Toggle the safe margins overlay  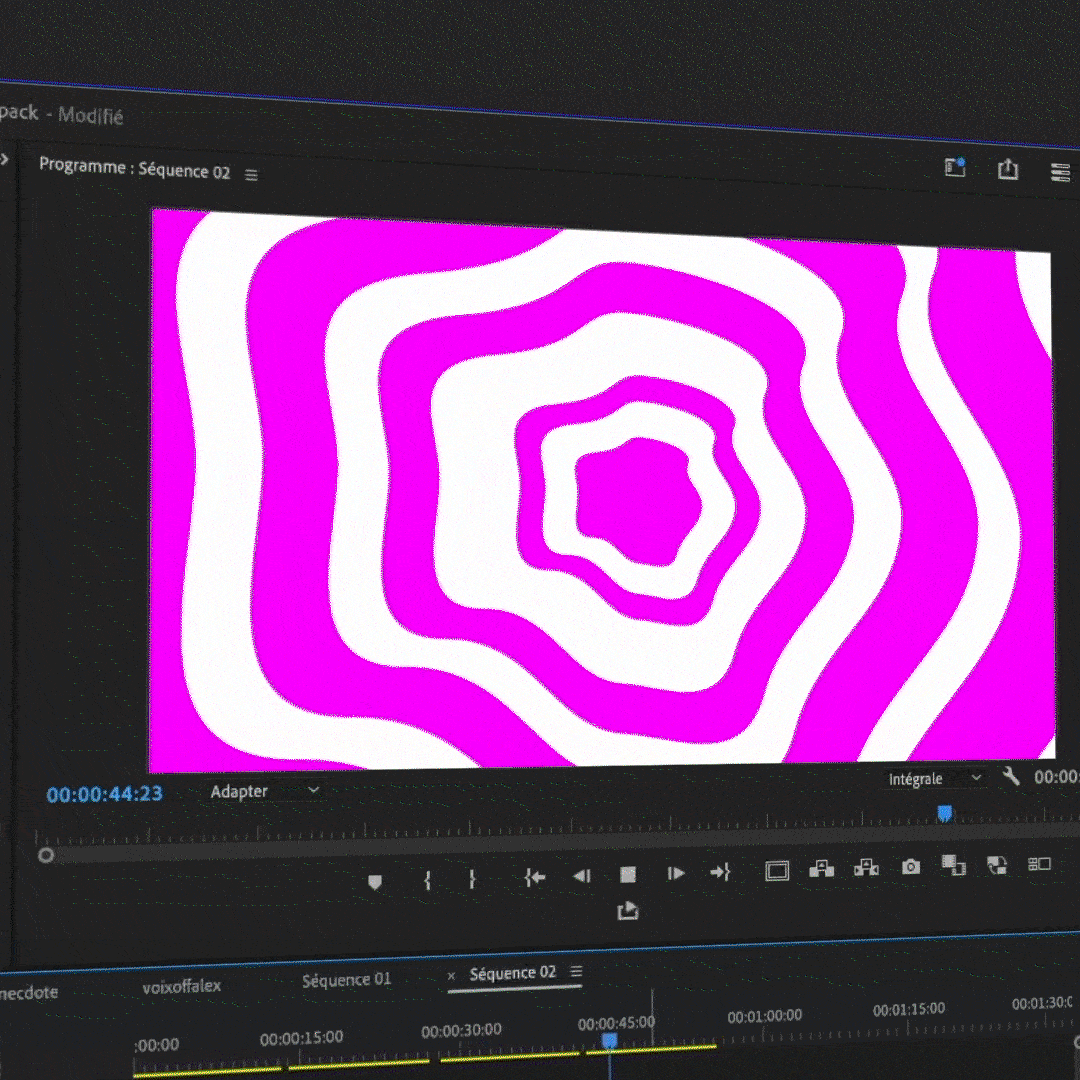[777, 871]
